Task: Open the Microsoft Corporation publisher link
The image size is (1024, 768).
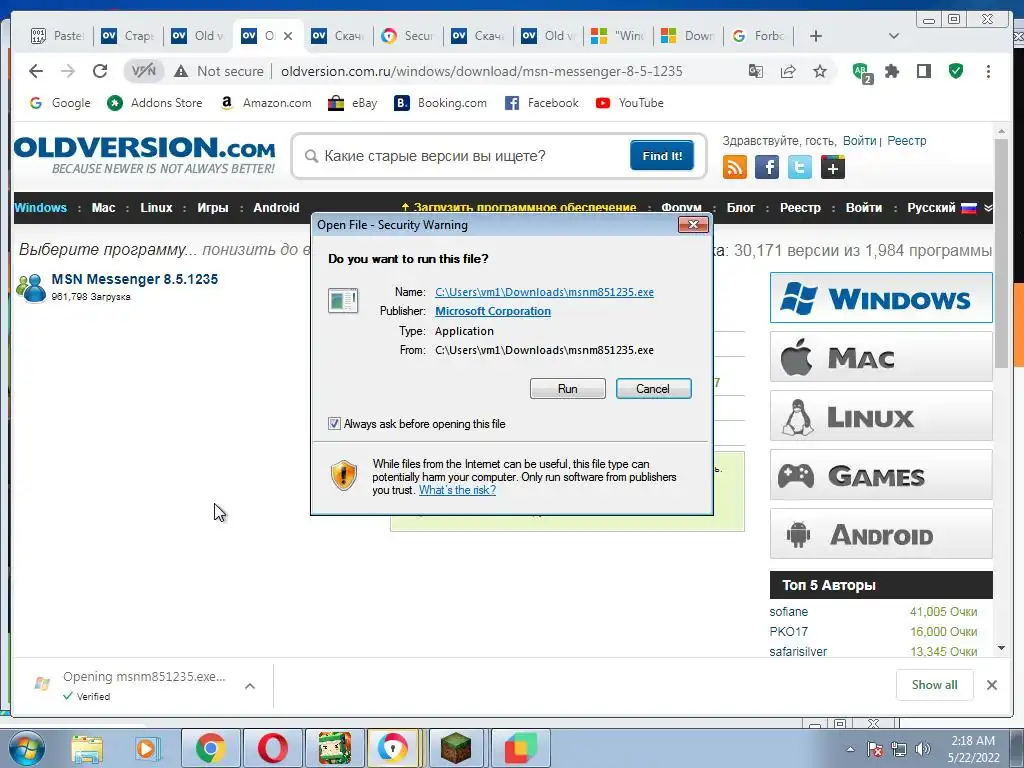Action: 493,312
